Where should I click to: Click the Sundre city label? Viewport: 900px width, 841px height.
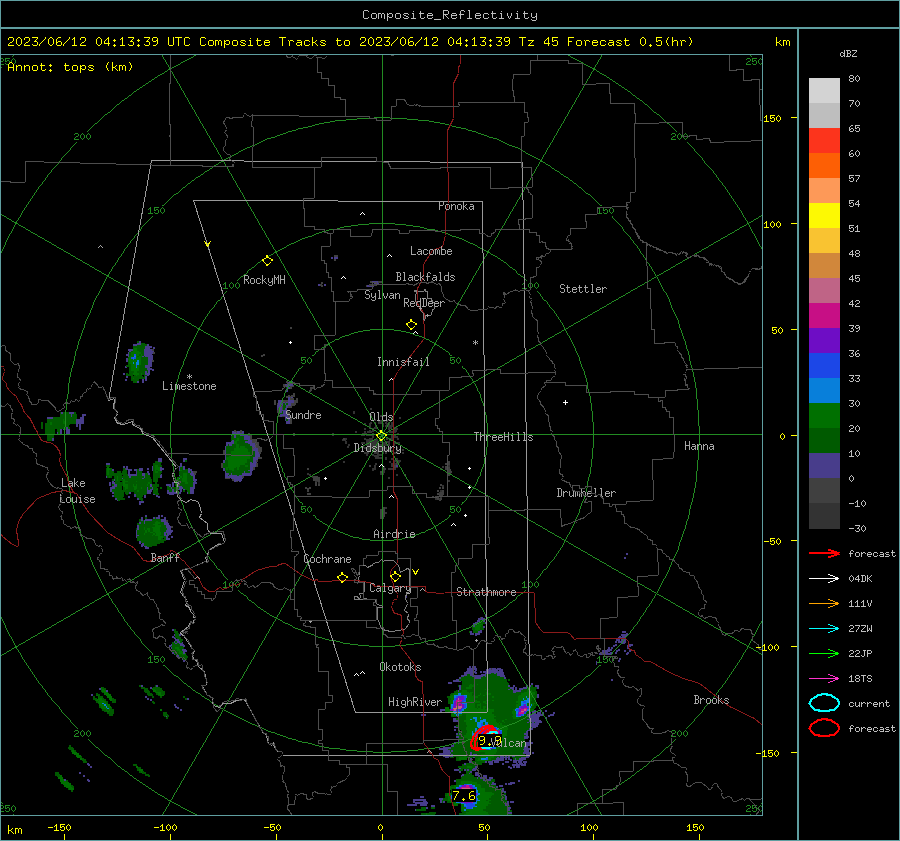303,415
